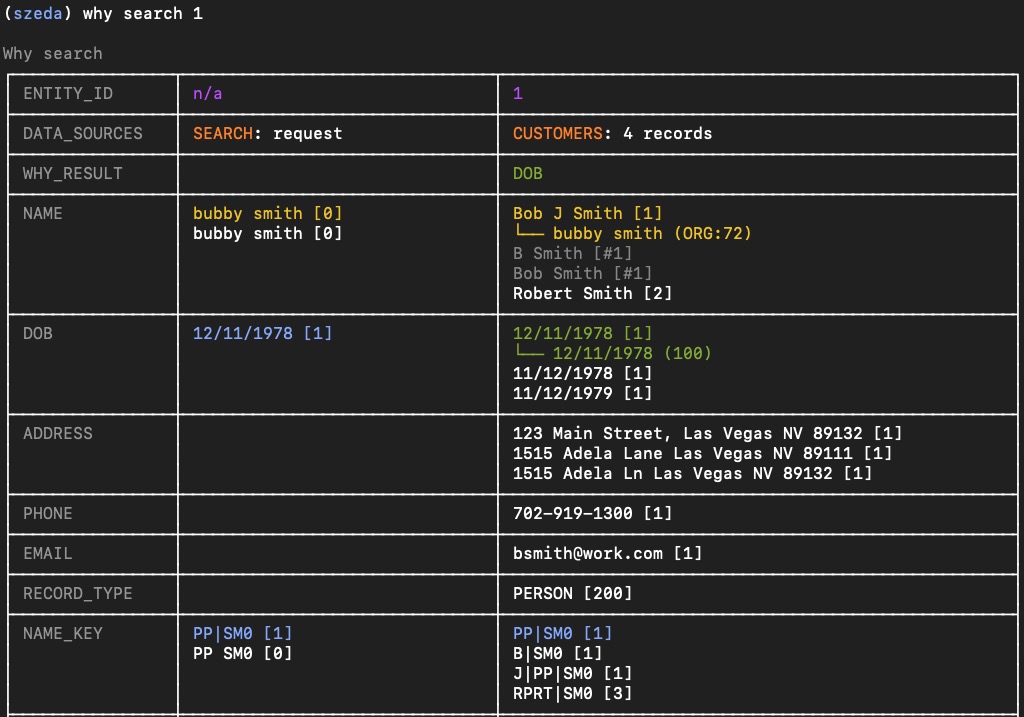Select the 'RPRT|SM0 [3]' name key
Image resolution: width=1024 pixels, height=717 pixels.
[x=572, y=694]
